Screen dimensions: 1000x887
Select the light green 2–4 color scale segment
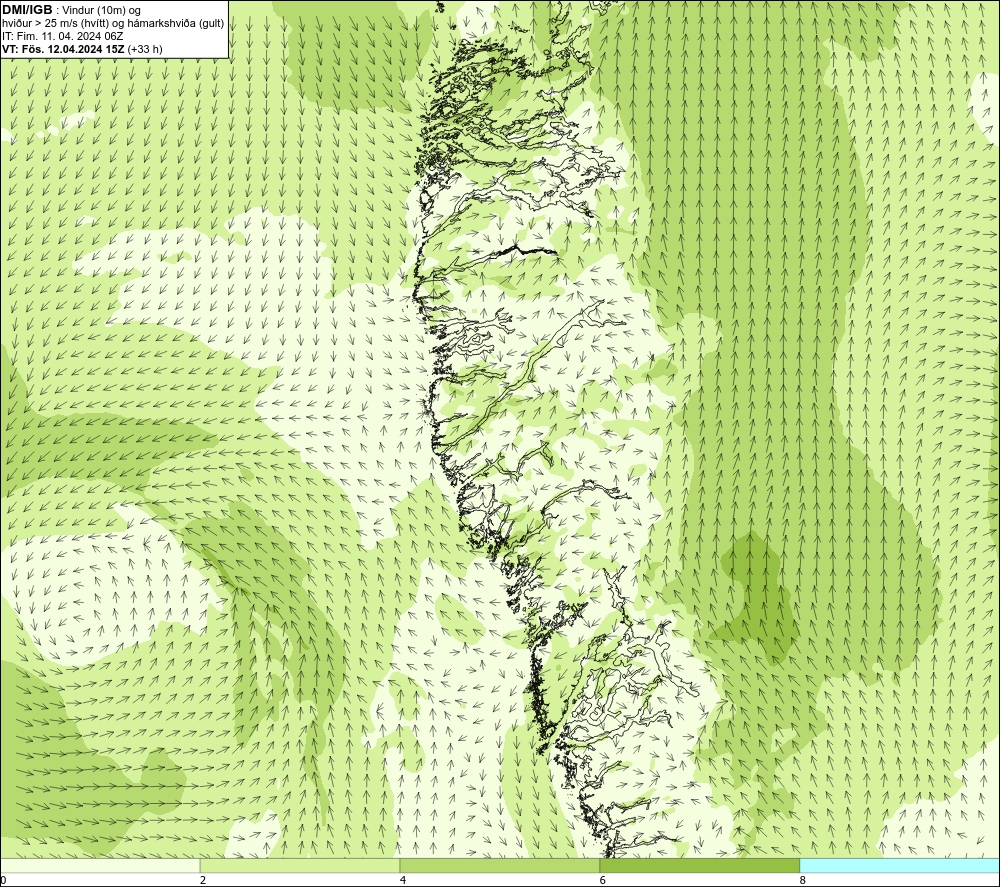[300, 865]
